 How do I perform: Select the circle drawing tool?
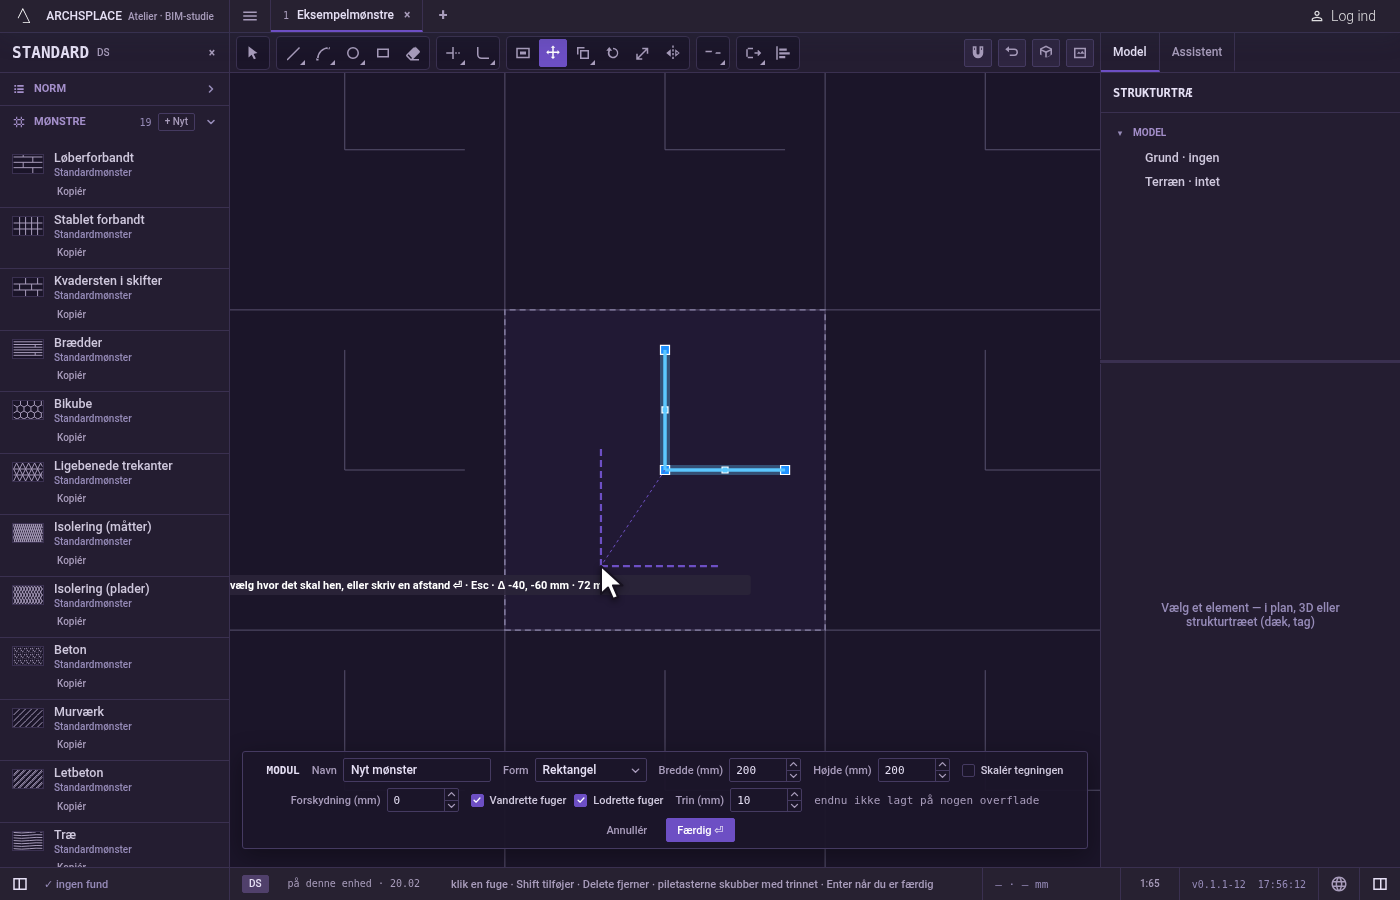point(353,53)
